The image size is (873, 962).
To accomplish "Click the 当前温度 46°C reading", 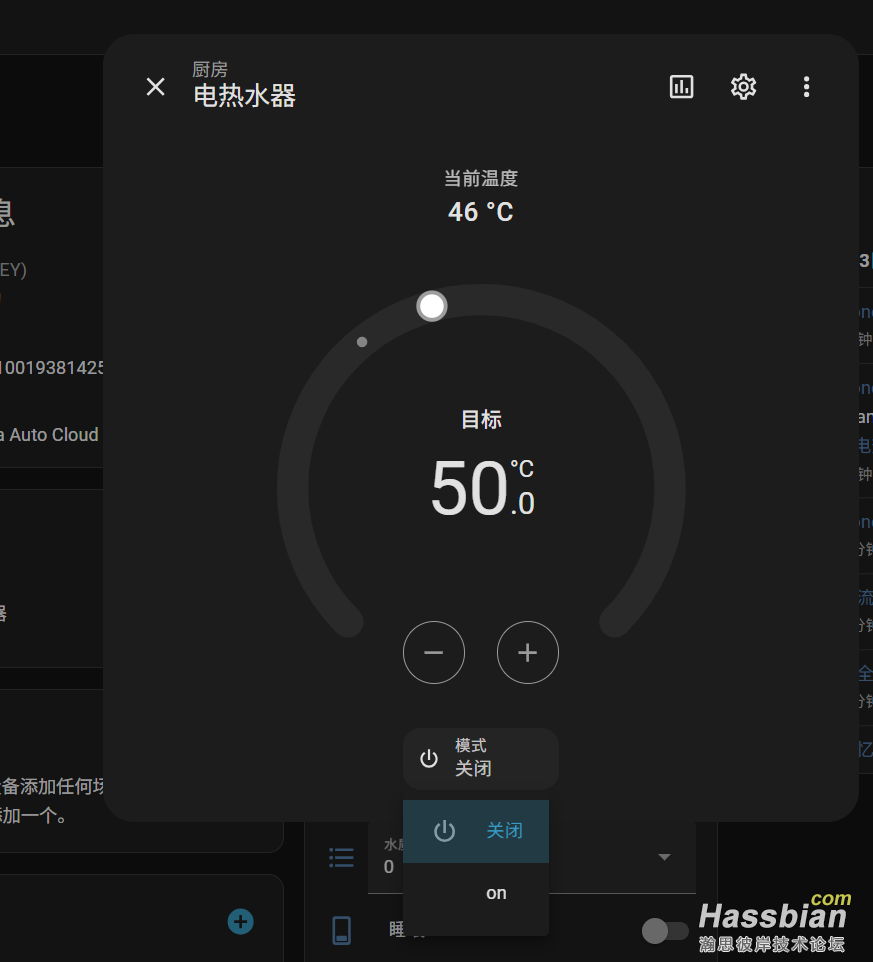I will tap(480, 211).
